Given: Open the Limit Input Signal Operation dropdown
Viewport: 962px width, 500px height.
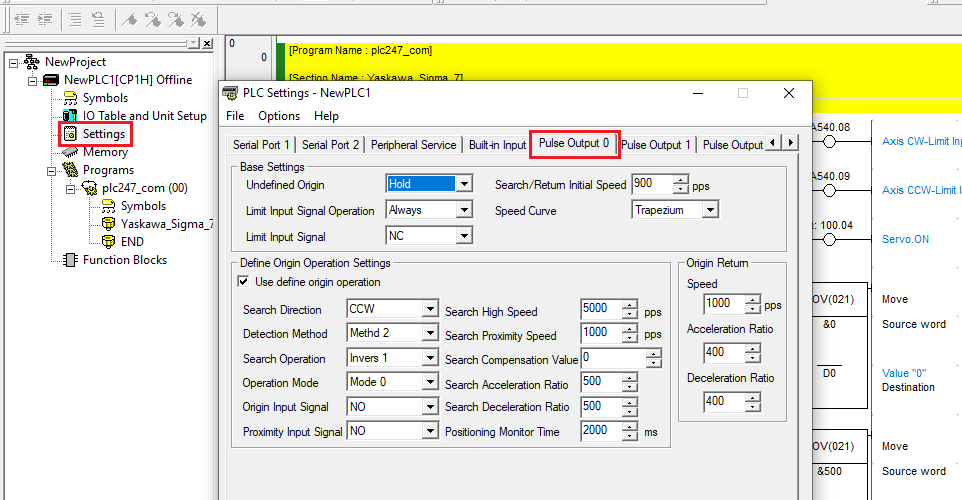Looking at the screenshot, I should [x=464, y=210].
